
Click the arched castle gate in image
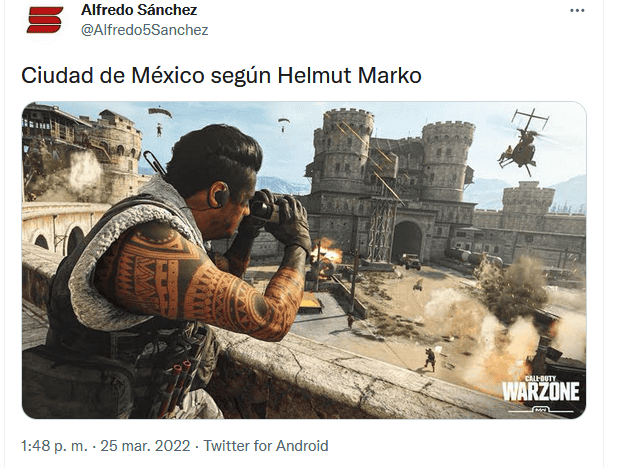(x=407, y=242)
